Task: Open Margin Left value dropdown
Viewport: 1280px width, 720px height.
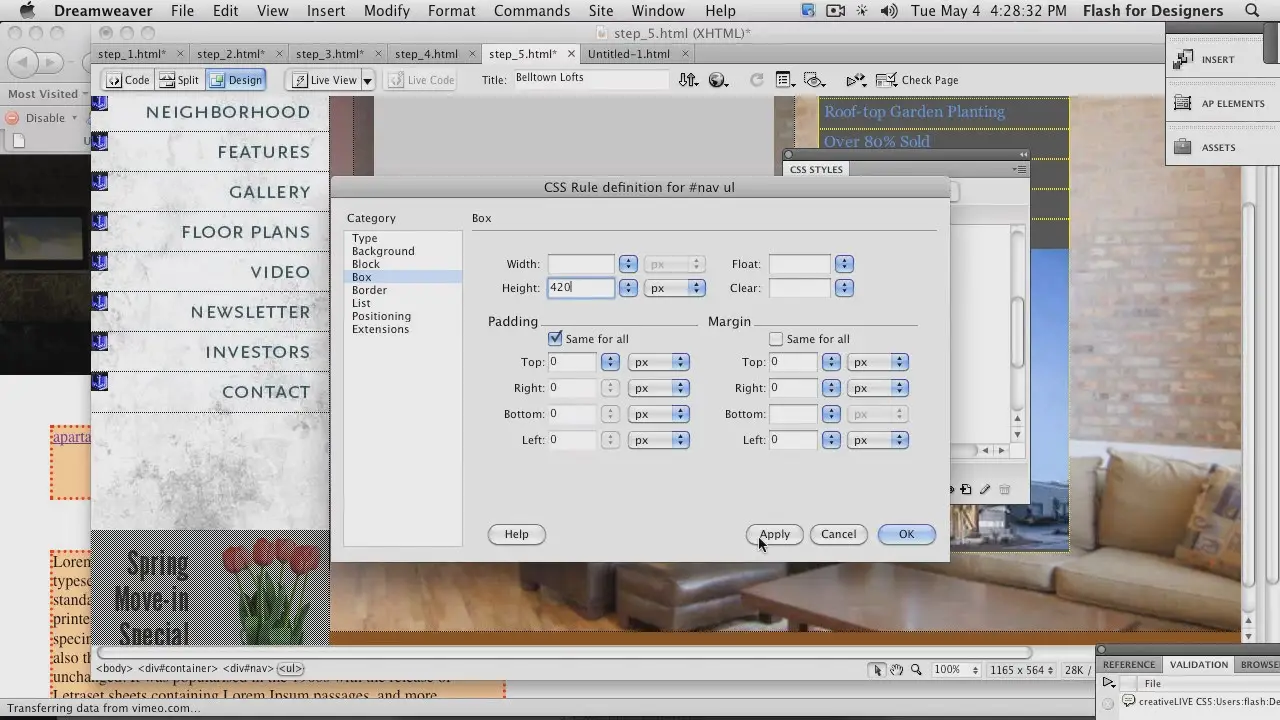Action: 830,440
